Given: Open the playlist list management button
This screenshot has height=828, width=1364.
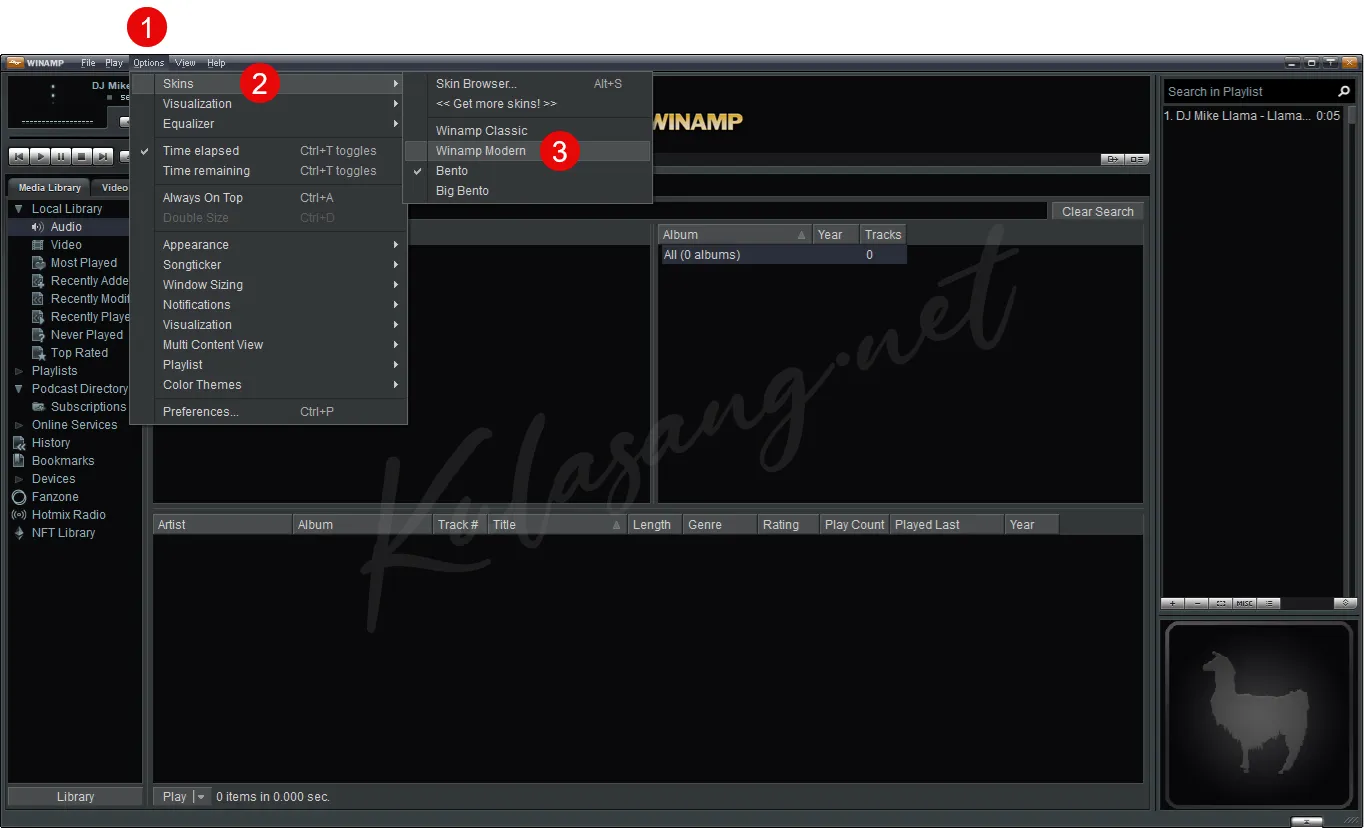Looking at the screenshot, I should pos(1268,603).
